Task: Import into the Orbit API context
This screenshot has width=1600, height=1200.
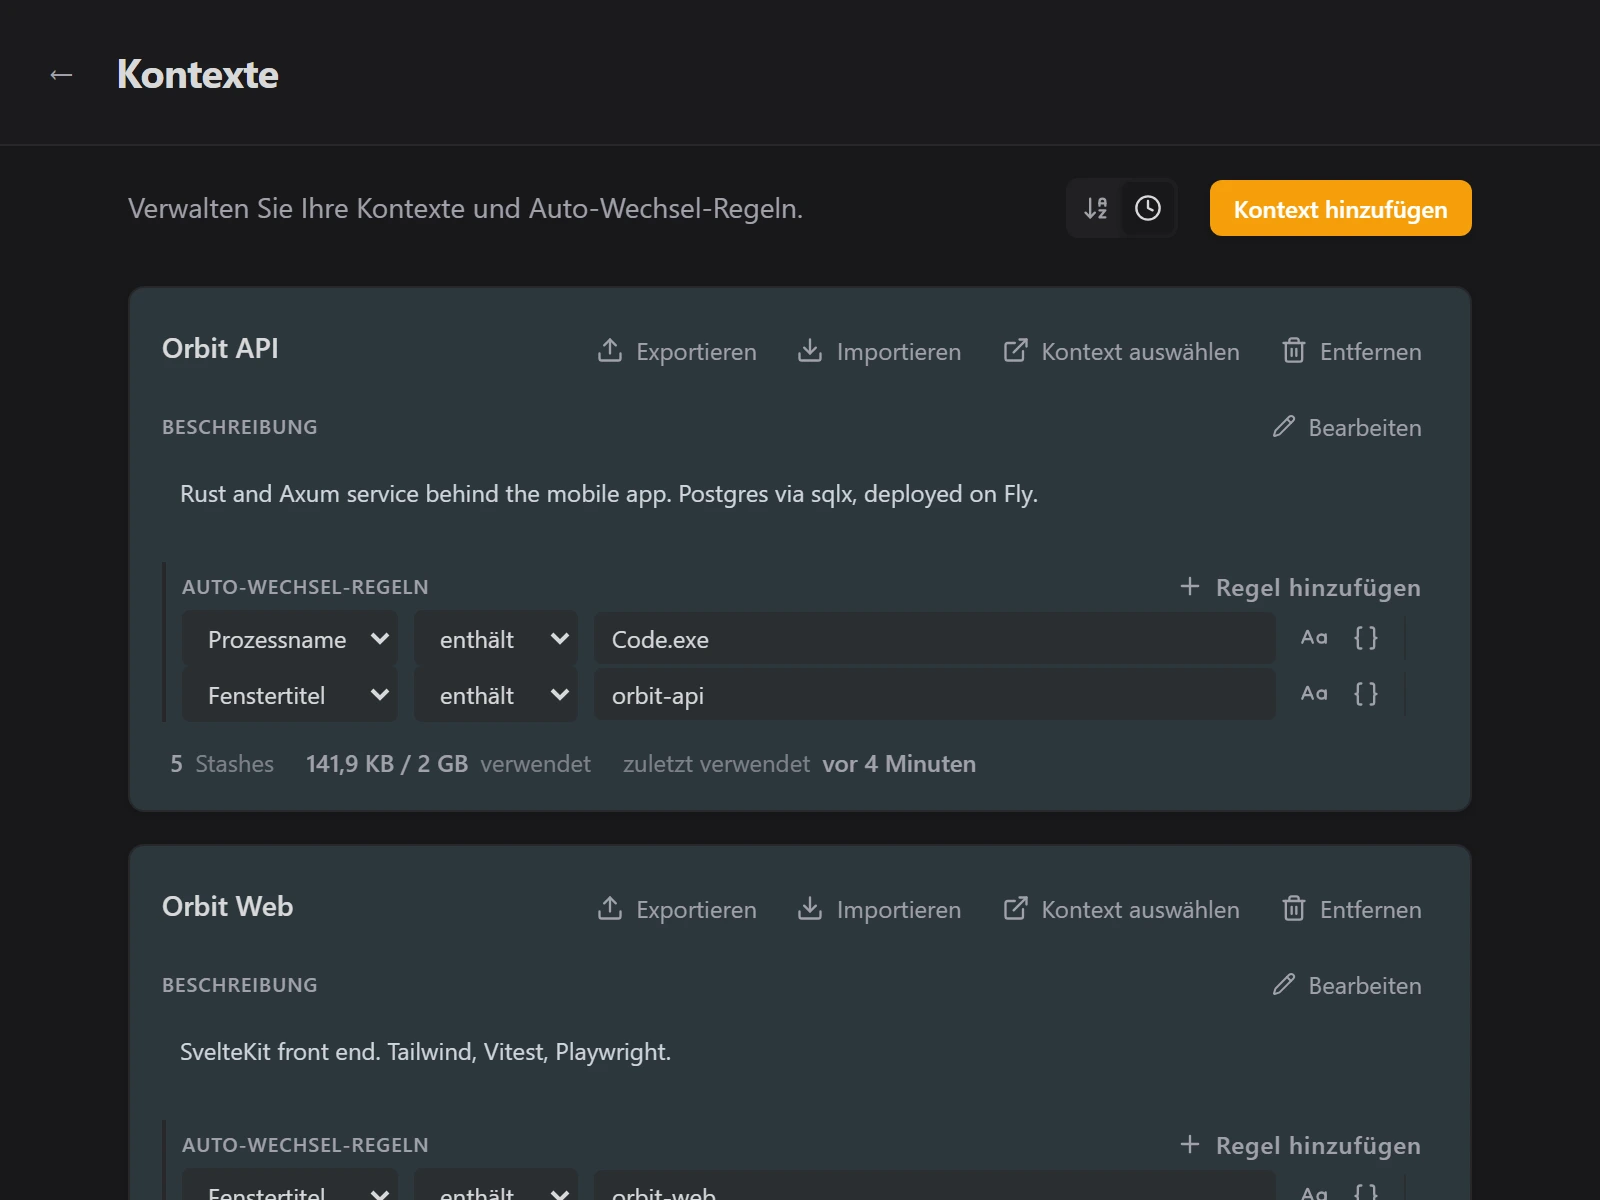Action: click(879, 351)
